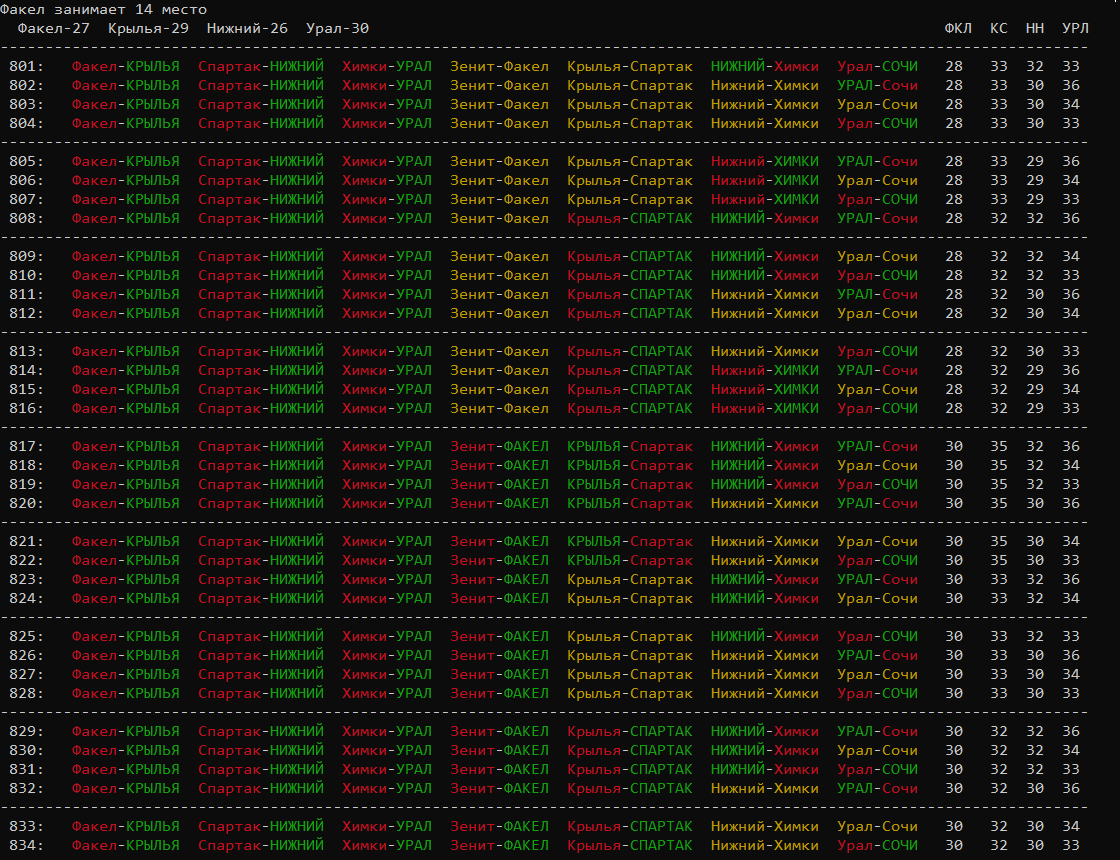Select 'УРАЛ-Сочи' in row 814
Viewport: 1120px width, 860px height.
877,371
